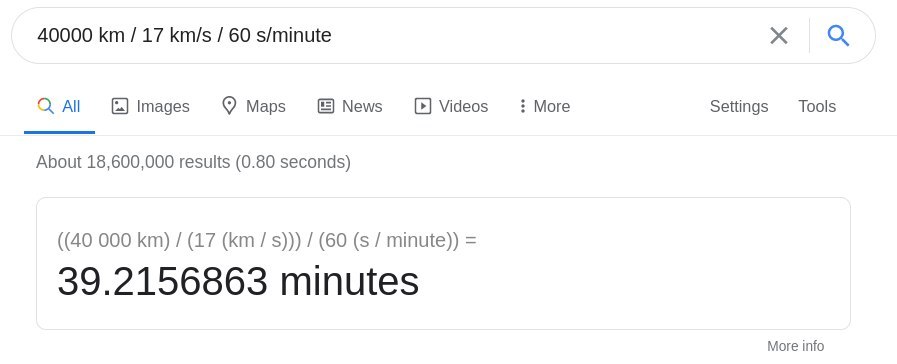Select the All results tab label
Viewport: 897px width, 364px height.
[x=71, y=106]
